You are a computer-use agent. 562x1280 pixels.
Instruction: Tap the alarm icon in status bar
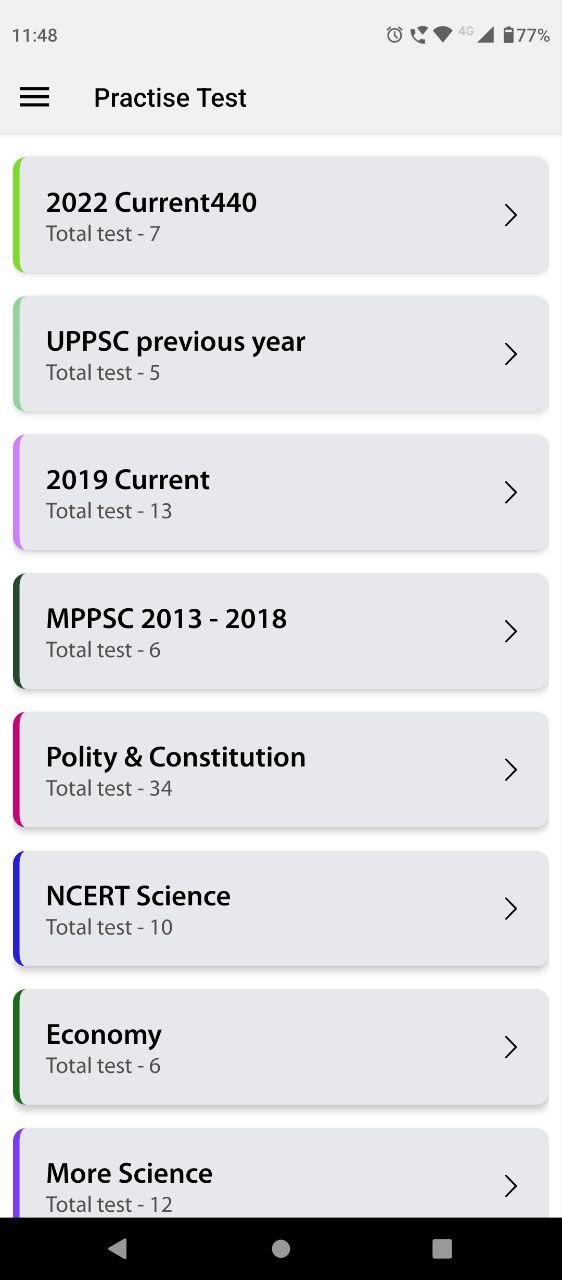(394, 35)
